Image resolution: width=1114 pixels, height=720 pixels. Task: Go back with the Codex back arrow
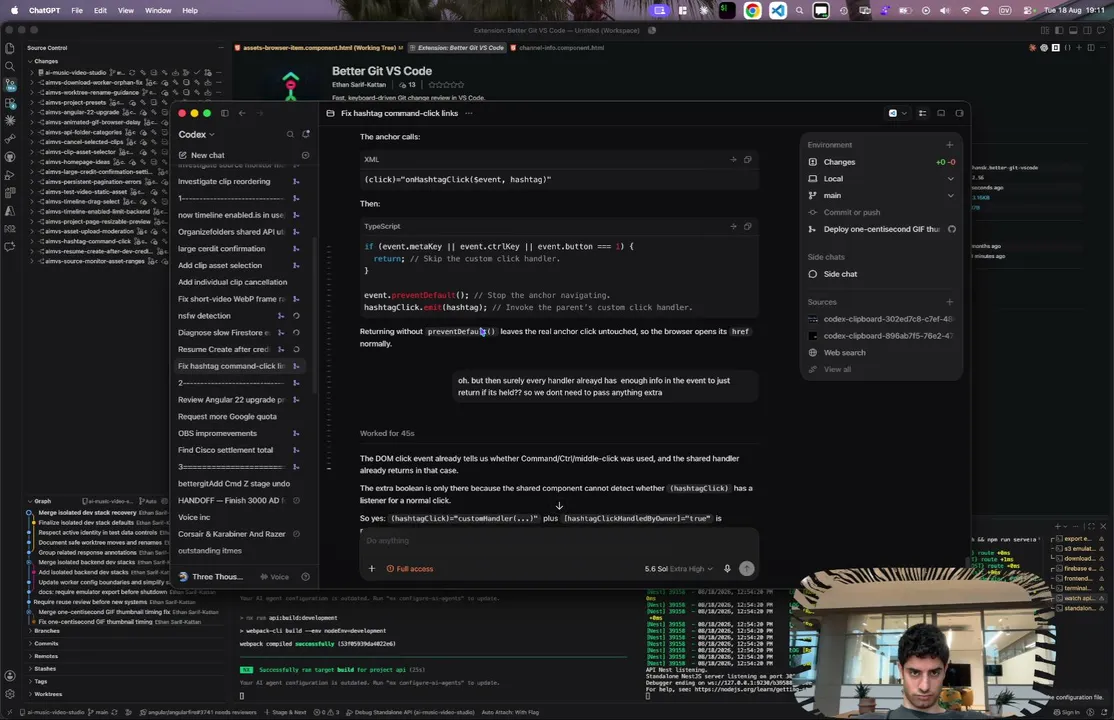pyautogui.click(x=242, y=113)
